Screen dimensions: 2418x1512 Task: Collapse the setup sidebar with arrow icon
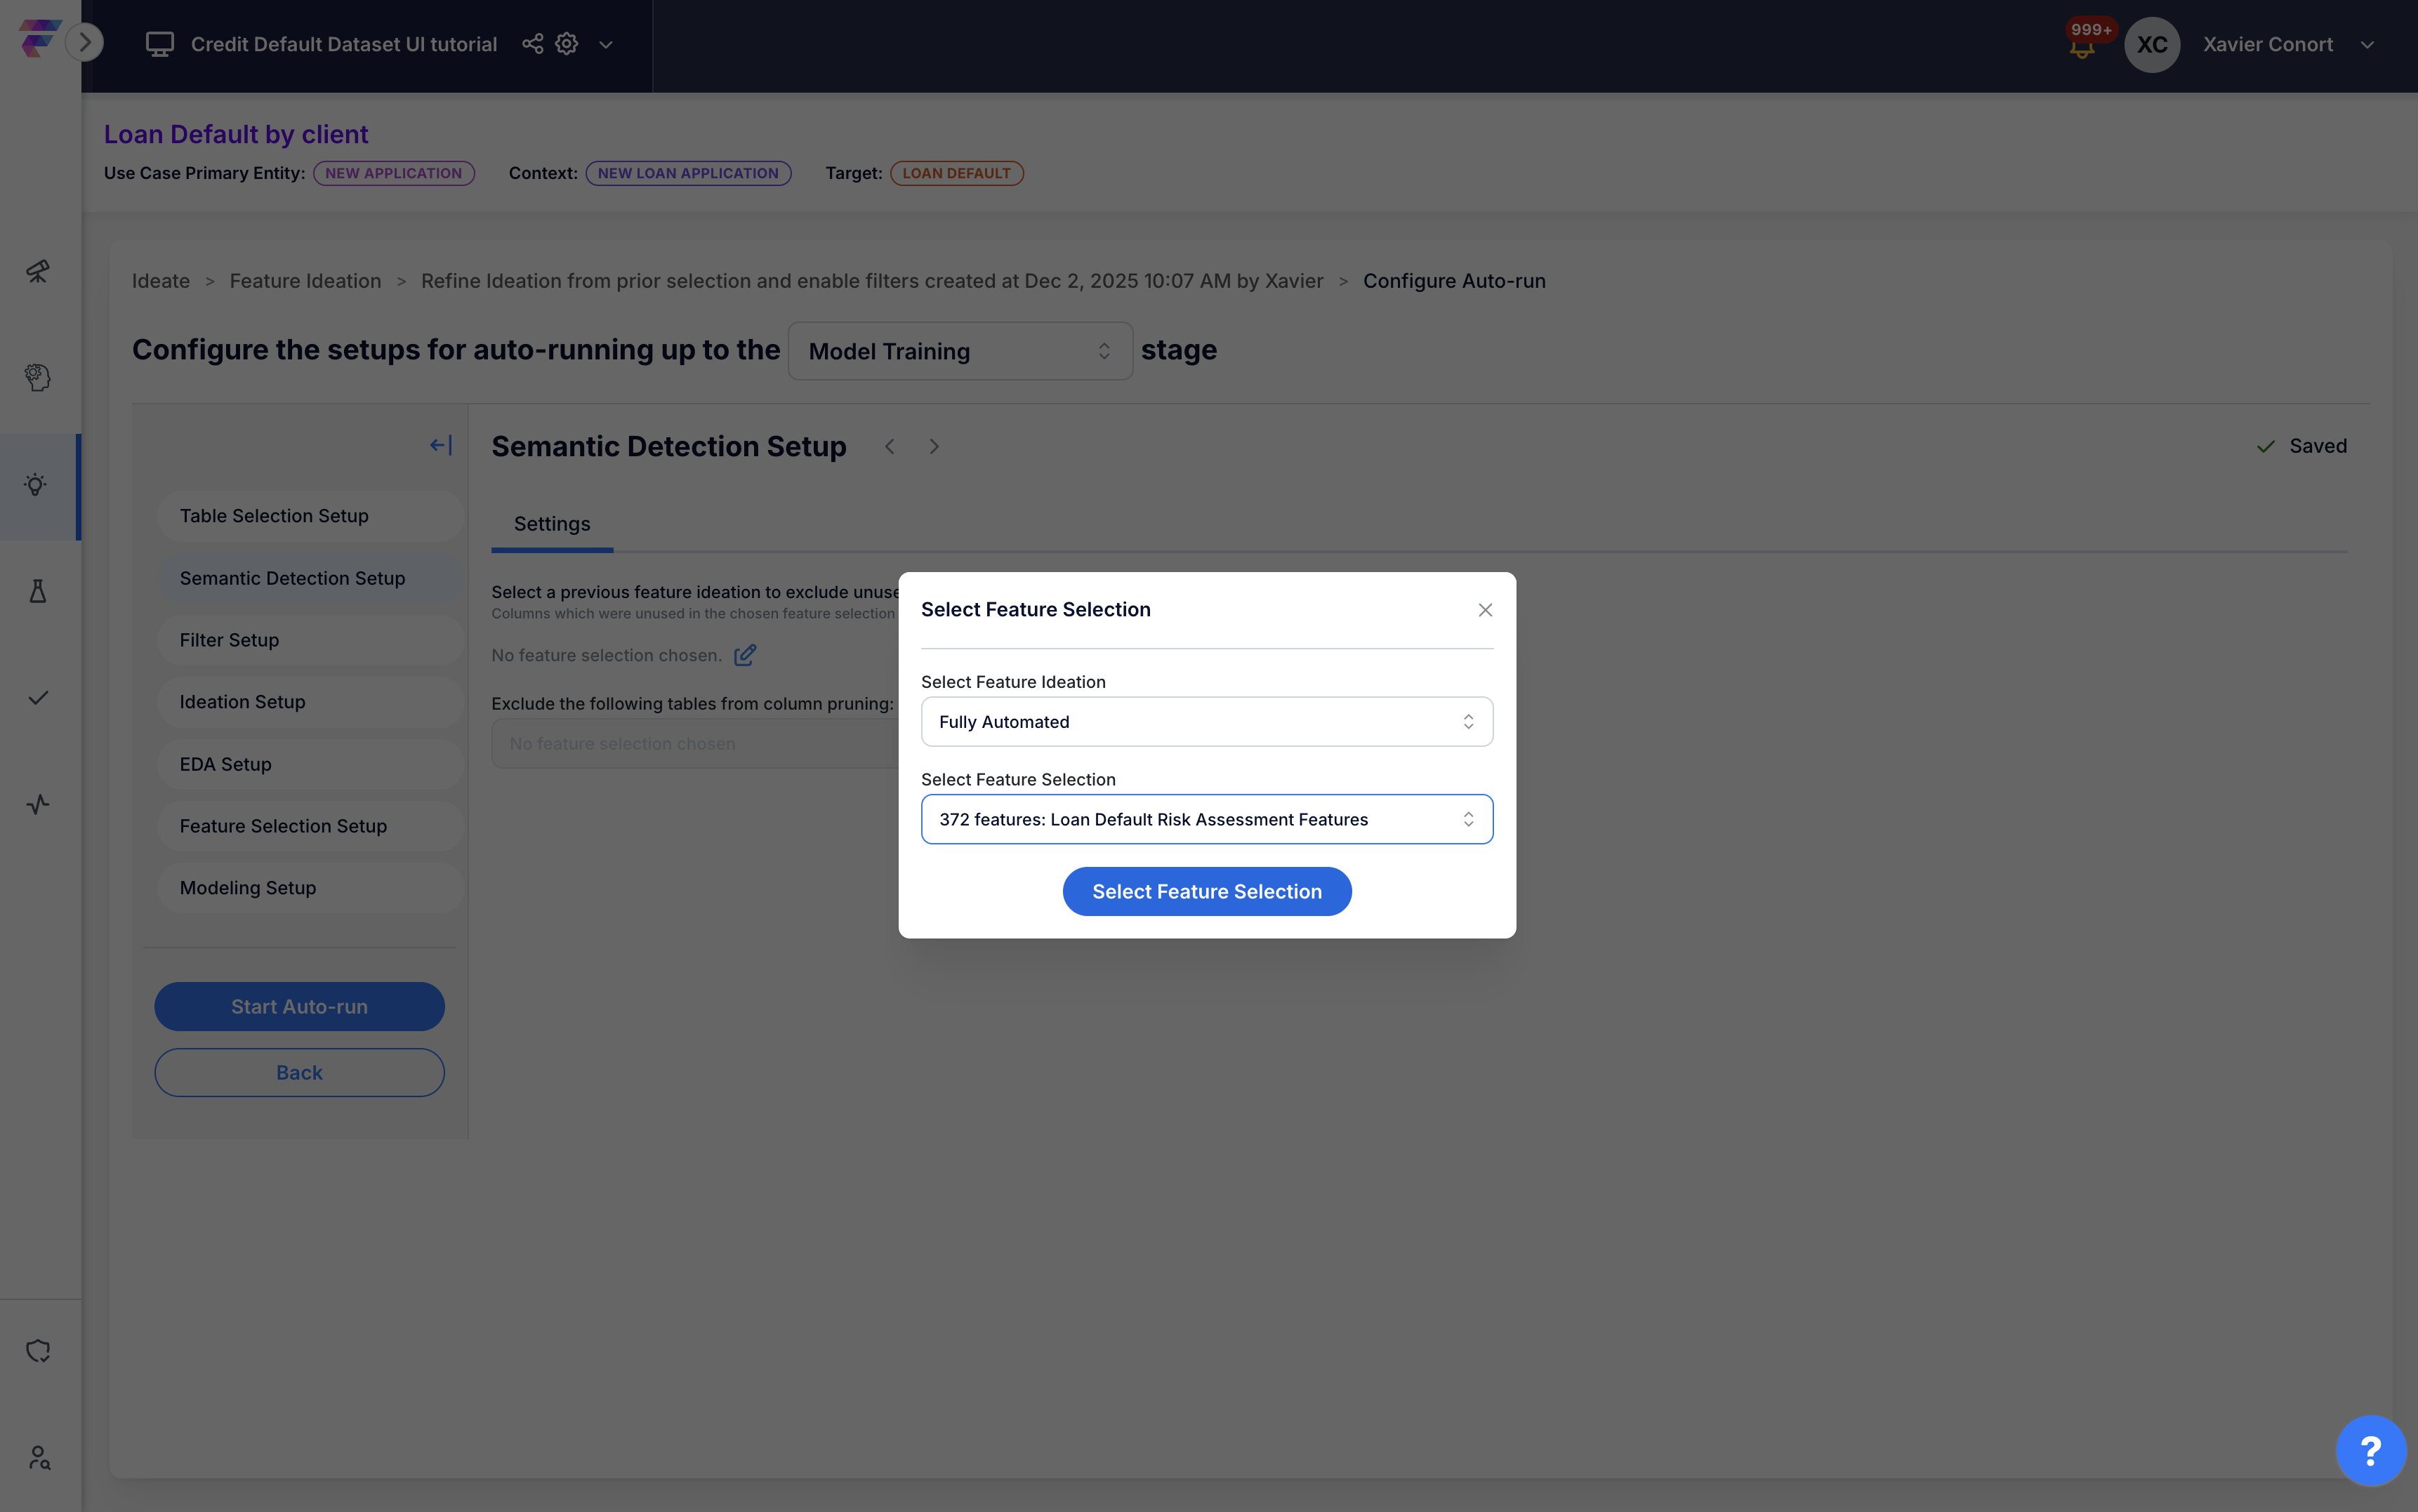(x=441, y=445)
